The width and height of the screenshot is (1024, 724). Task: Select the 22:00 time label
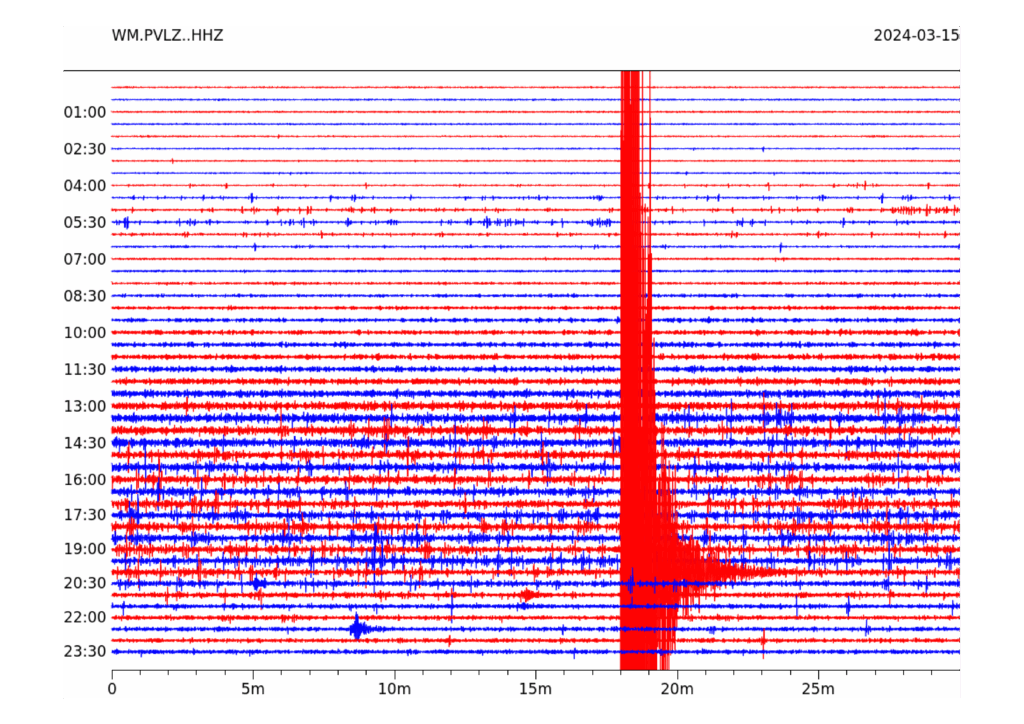click(x=85, y=617)
